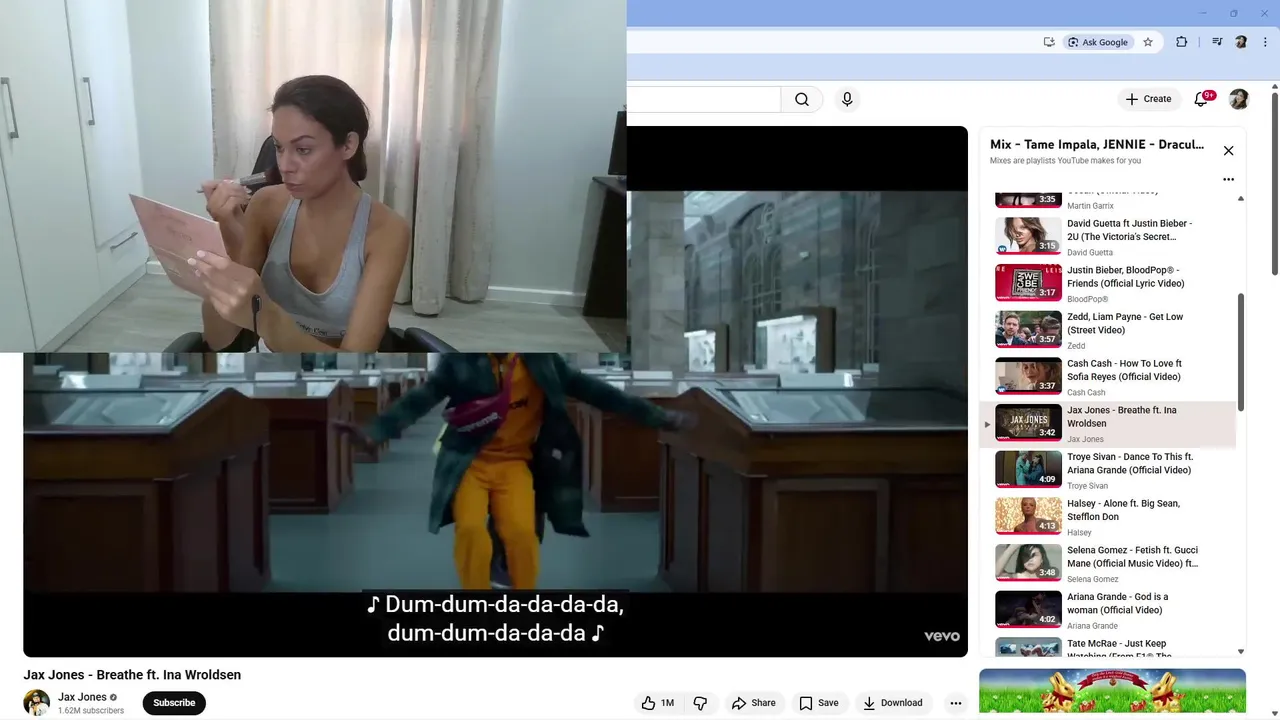Open the Jax Jones channel name link
The width and height of the screenshot is (1280, 720).
click(82, 697)
